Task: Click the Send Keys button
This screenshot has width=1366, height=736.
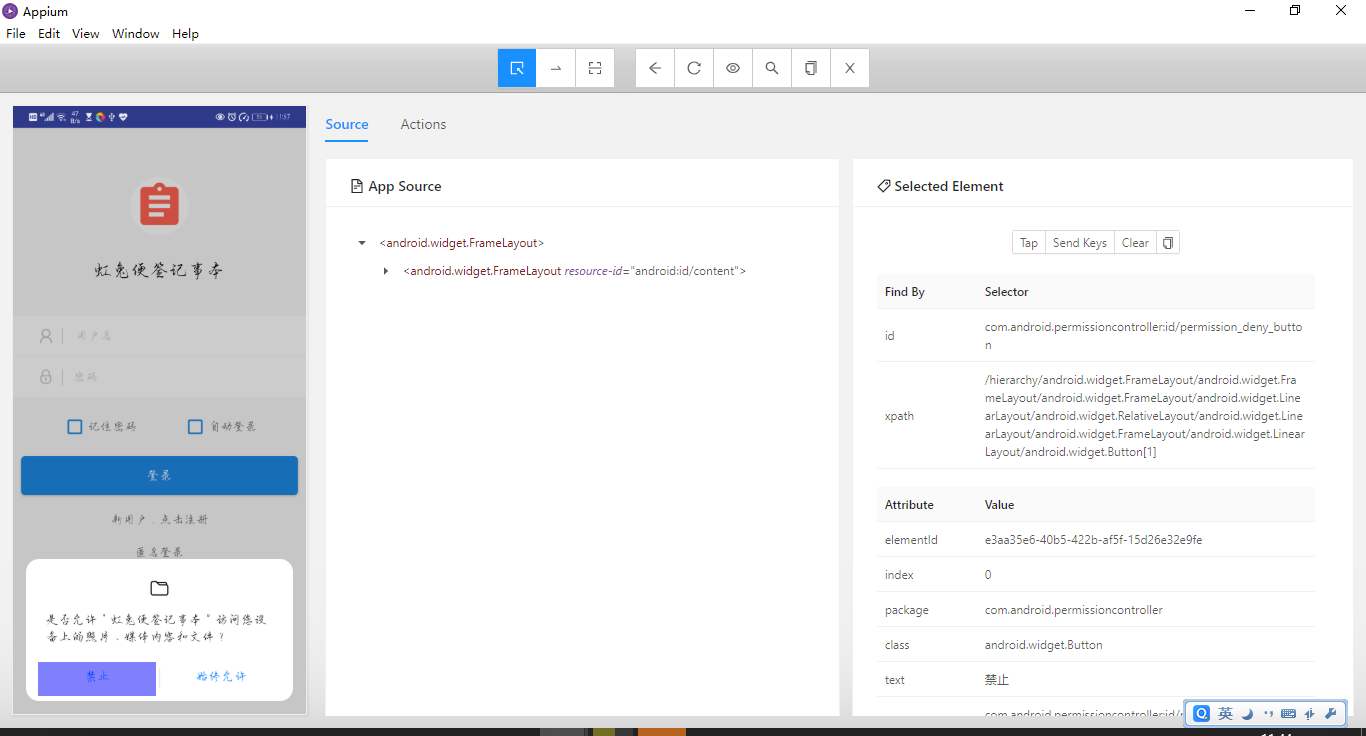Action: [1079, 243]
